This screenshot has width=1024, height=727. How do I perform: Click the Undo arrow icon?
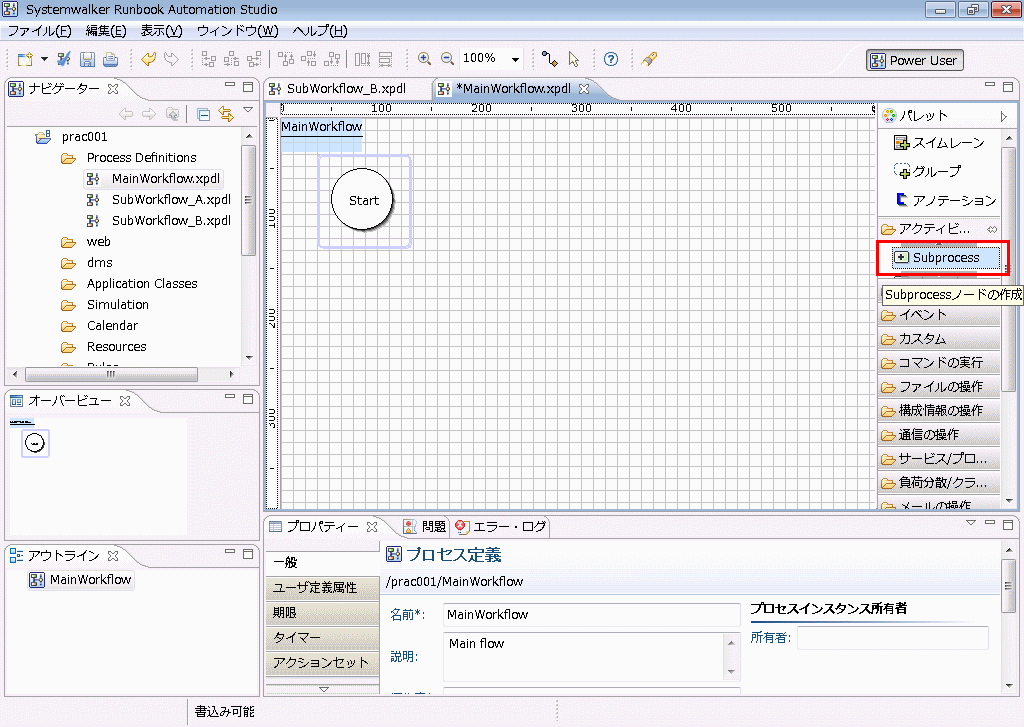pos(148,59)
